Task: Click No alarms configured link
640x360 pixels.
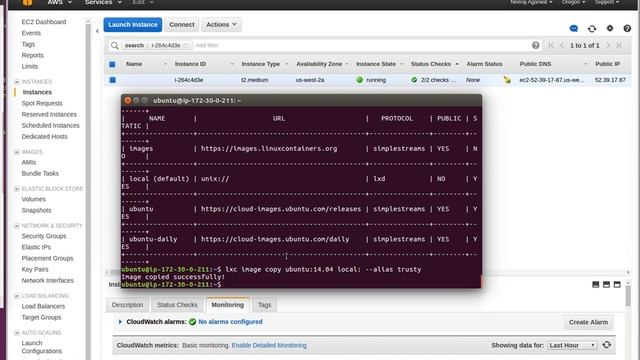Action: click(x=230, y=322)
